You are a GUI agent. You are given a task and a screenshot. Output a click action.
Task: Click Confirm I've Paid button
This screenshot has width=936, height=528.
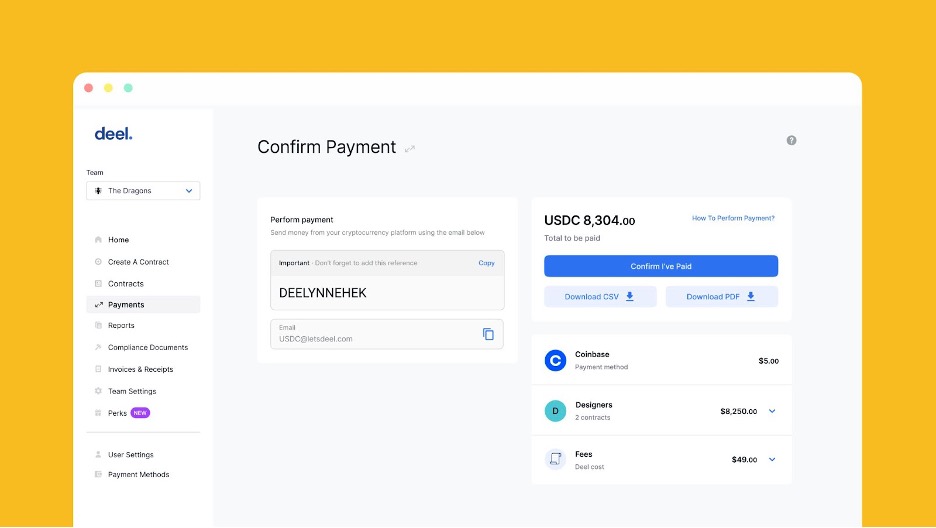(661, 266)
